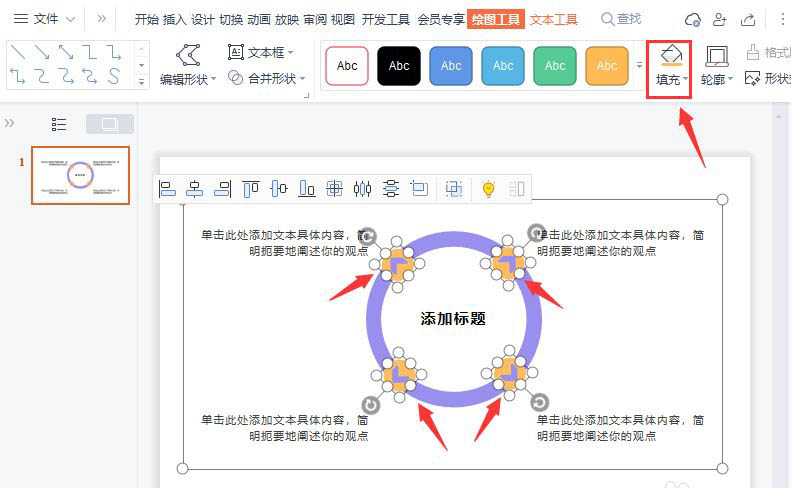Open the Text Box dropdown
The width and height of the screenshot is (791, 488).
[291, 53]
